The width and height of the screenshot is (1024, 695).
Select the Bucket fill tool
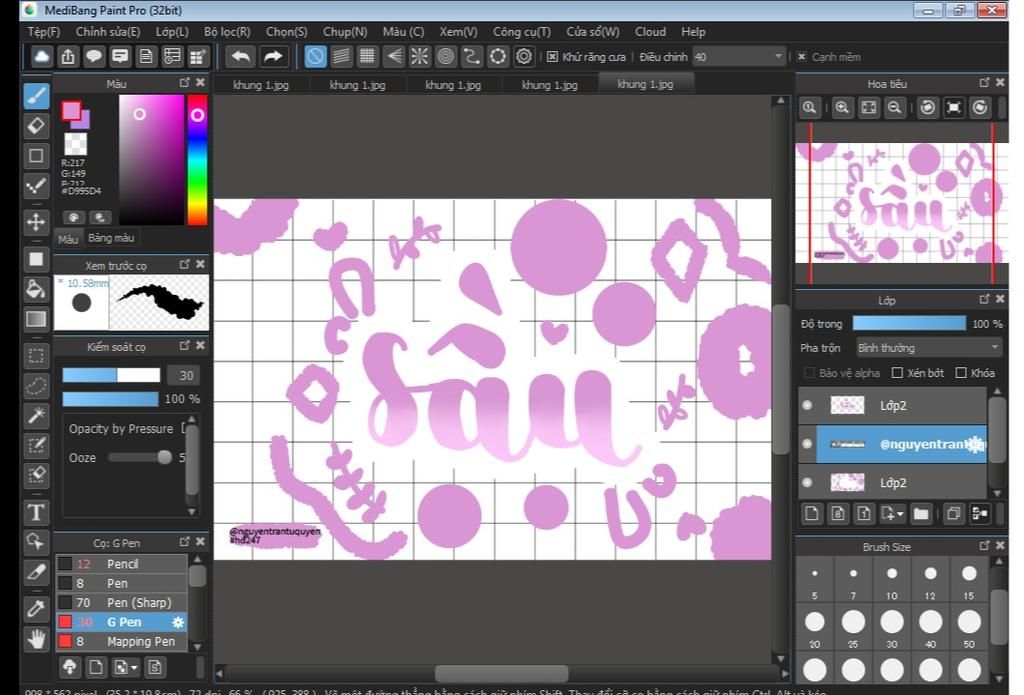click(36, 289)
